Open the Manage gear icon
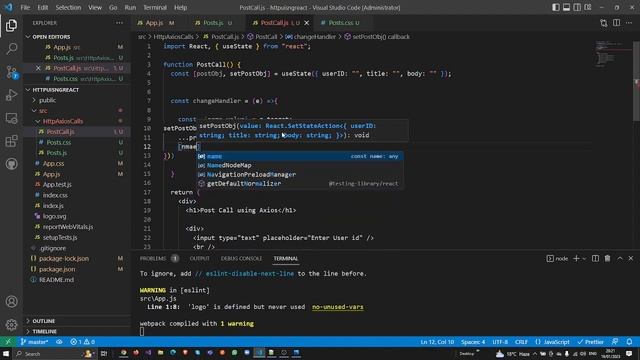Image resolution: width=640 pixels, height=360 pixels. (11, 324)
